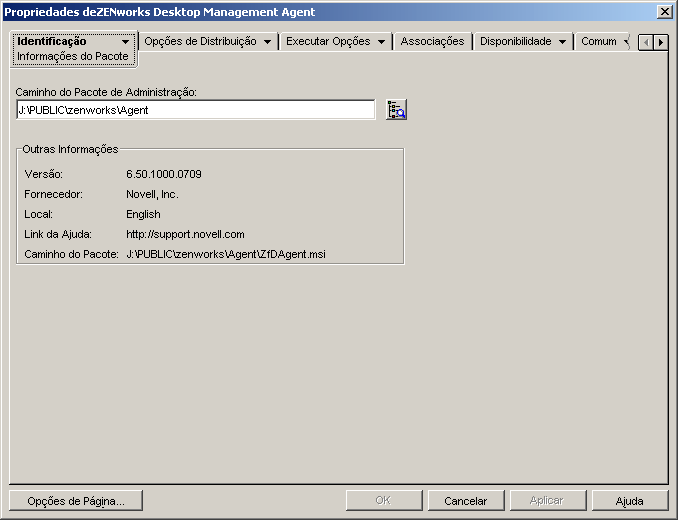Click the OK button
The width and height of the screenshot is (678, 520).
384,501
